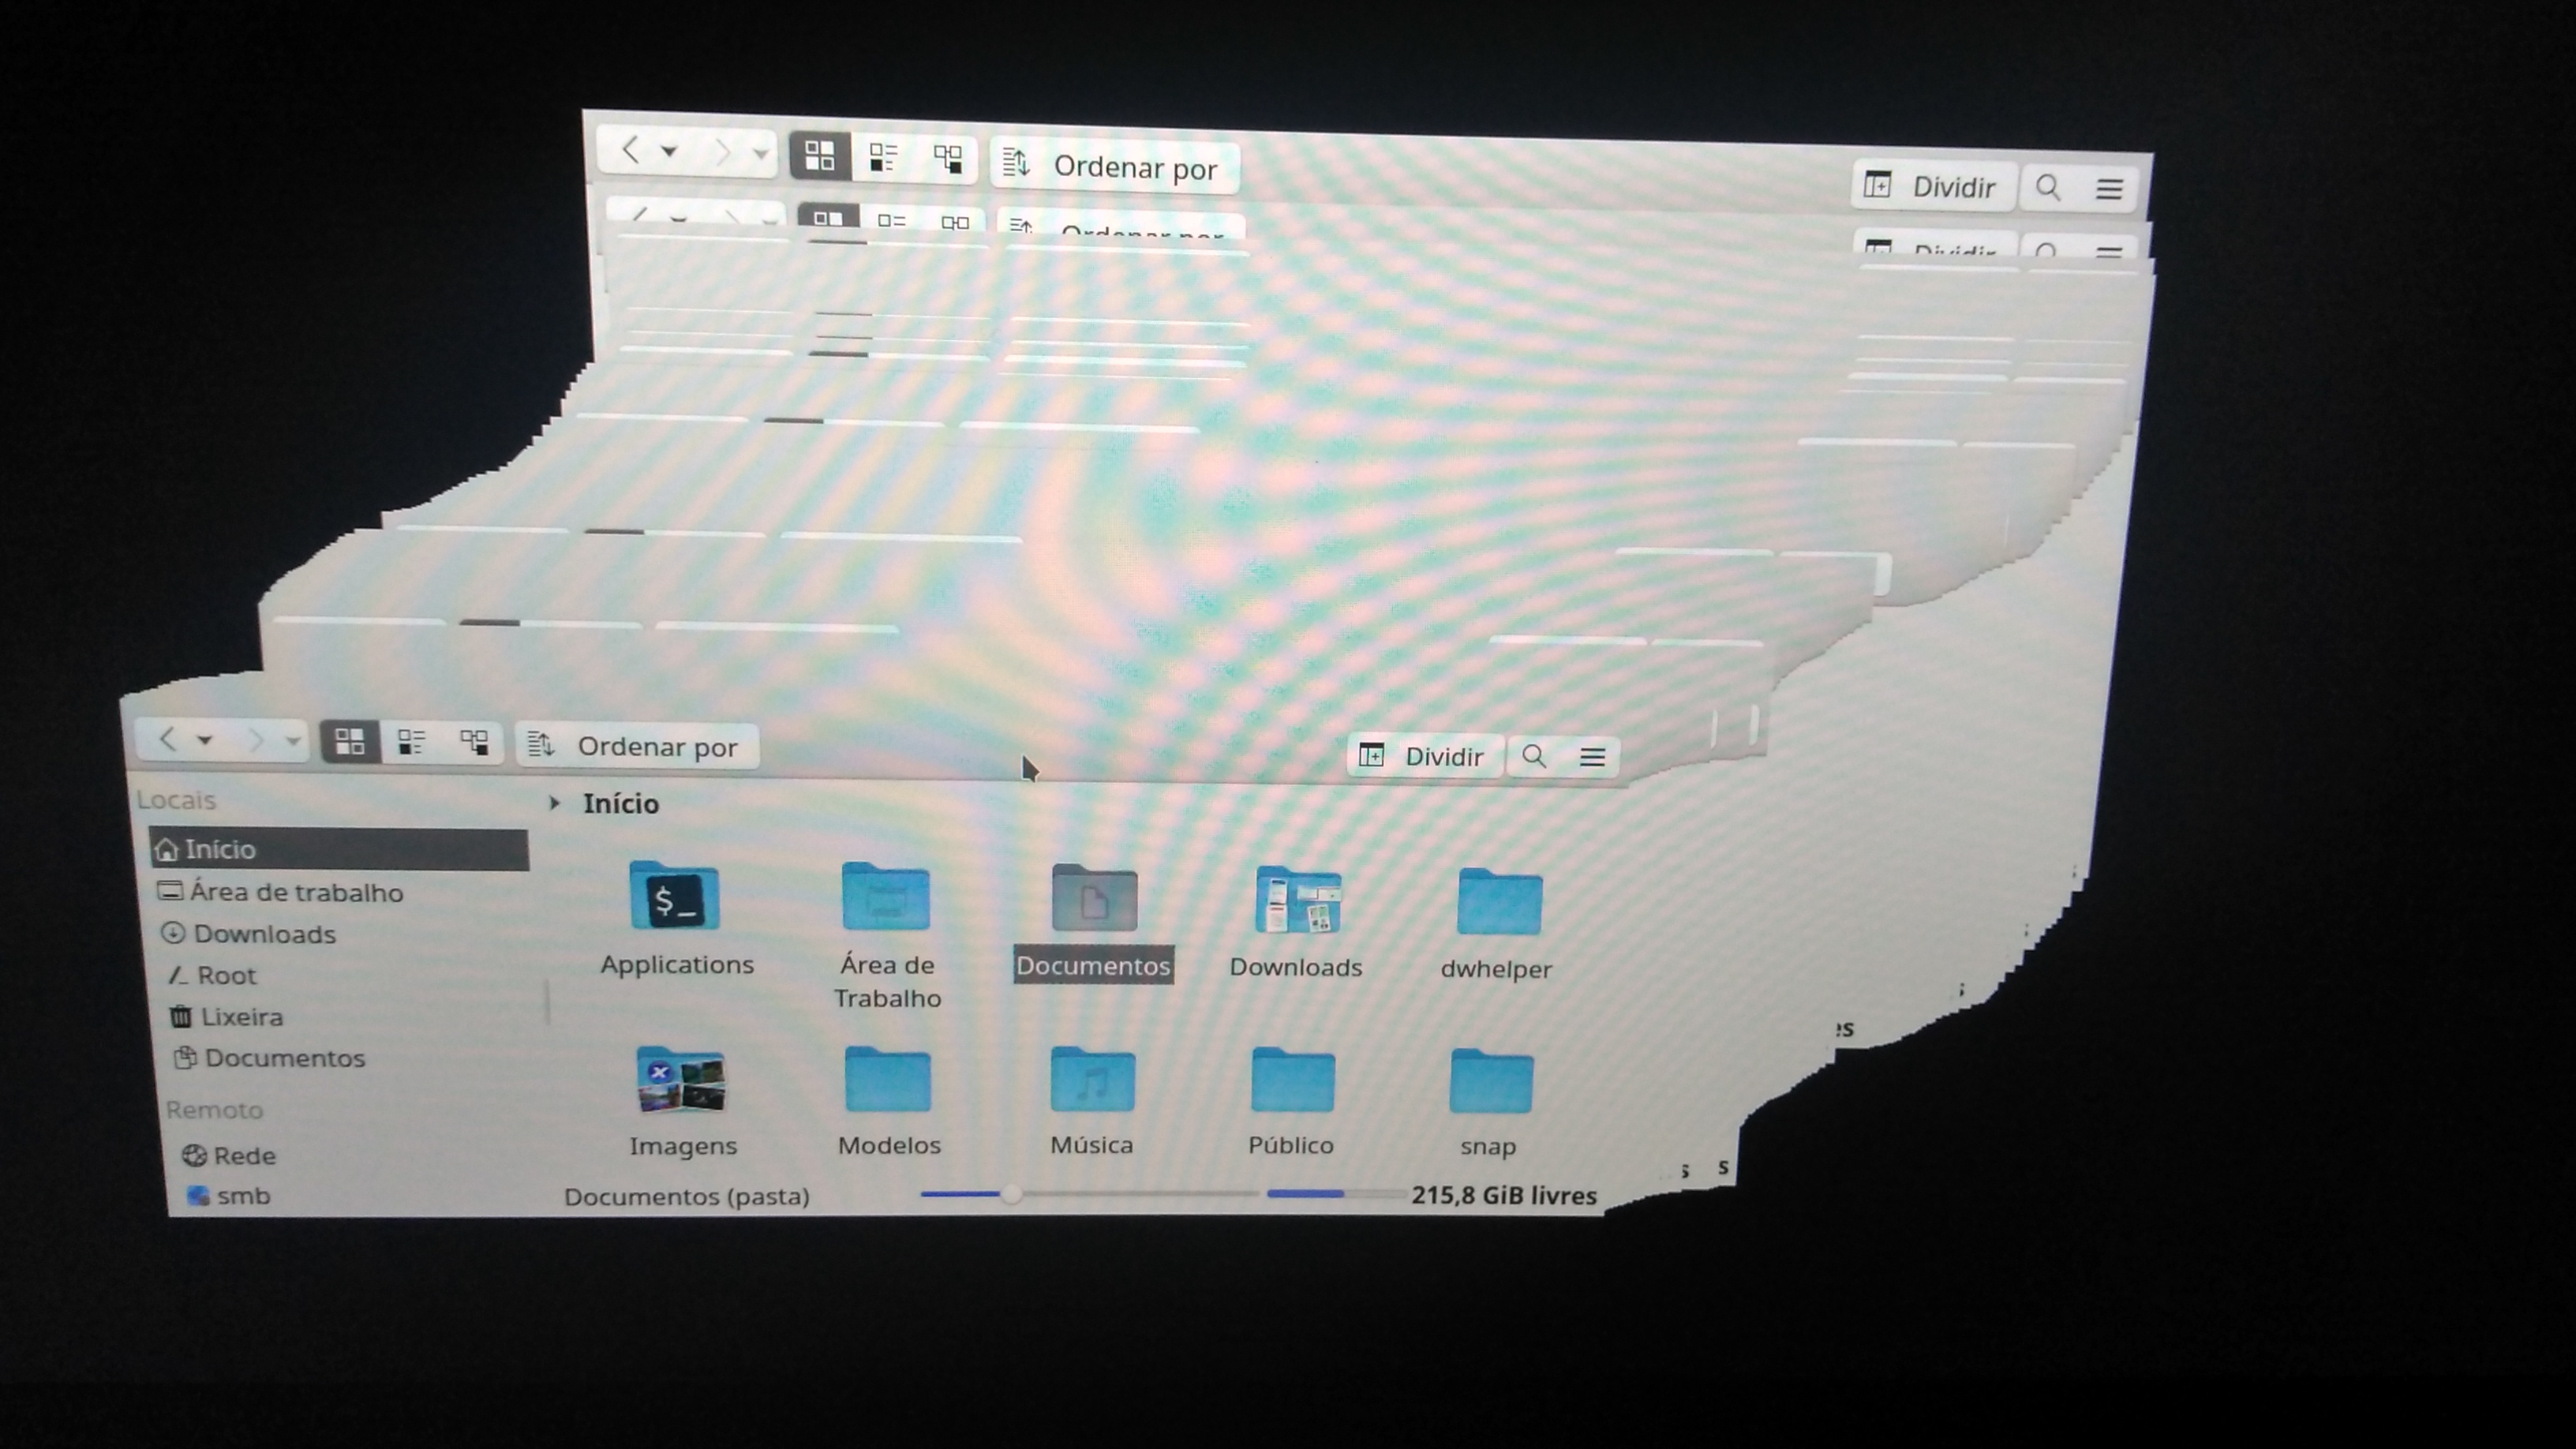
Task: Select the Applications folder icon
Action: [676, 897]
